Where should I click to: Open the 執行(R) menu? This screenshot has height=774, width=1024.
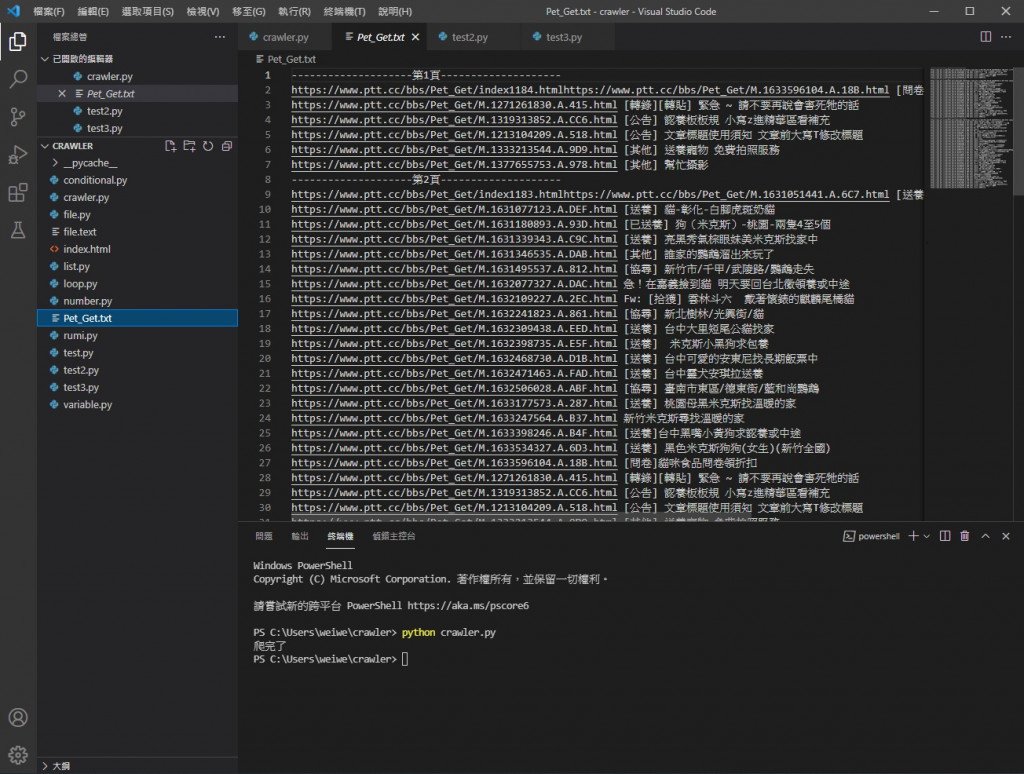coord(295,11)
